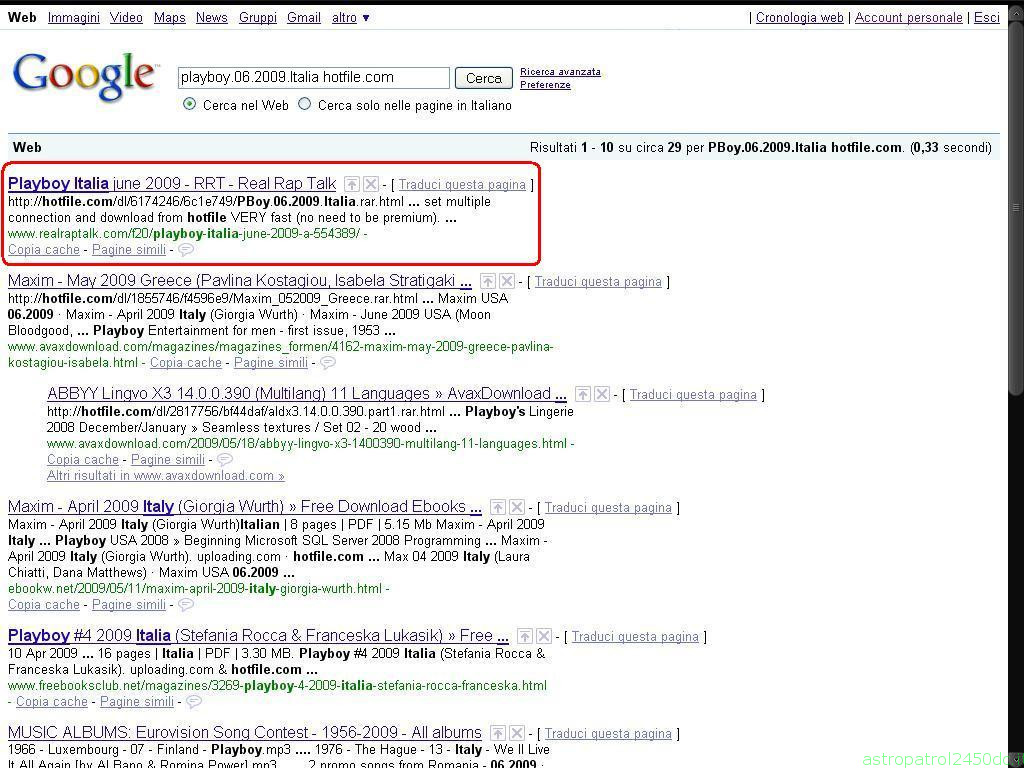Image resolution: width=1024 pixels, height=768 pixels.
Task: Click the Cerca search button
Action: point(484,78)
